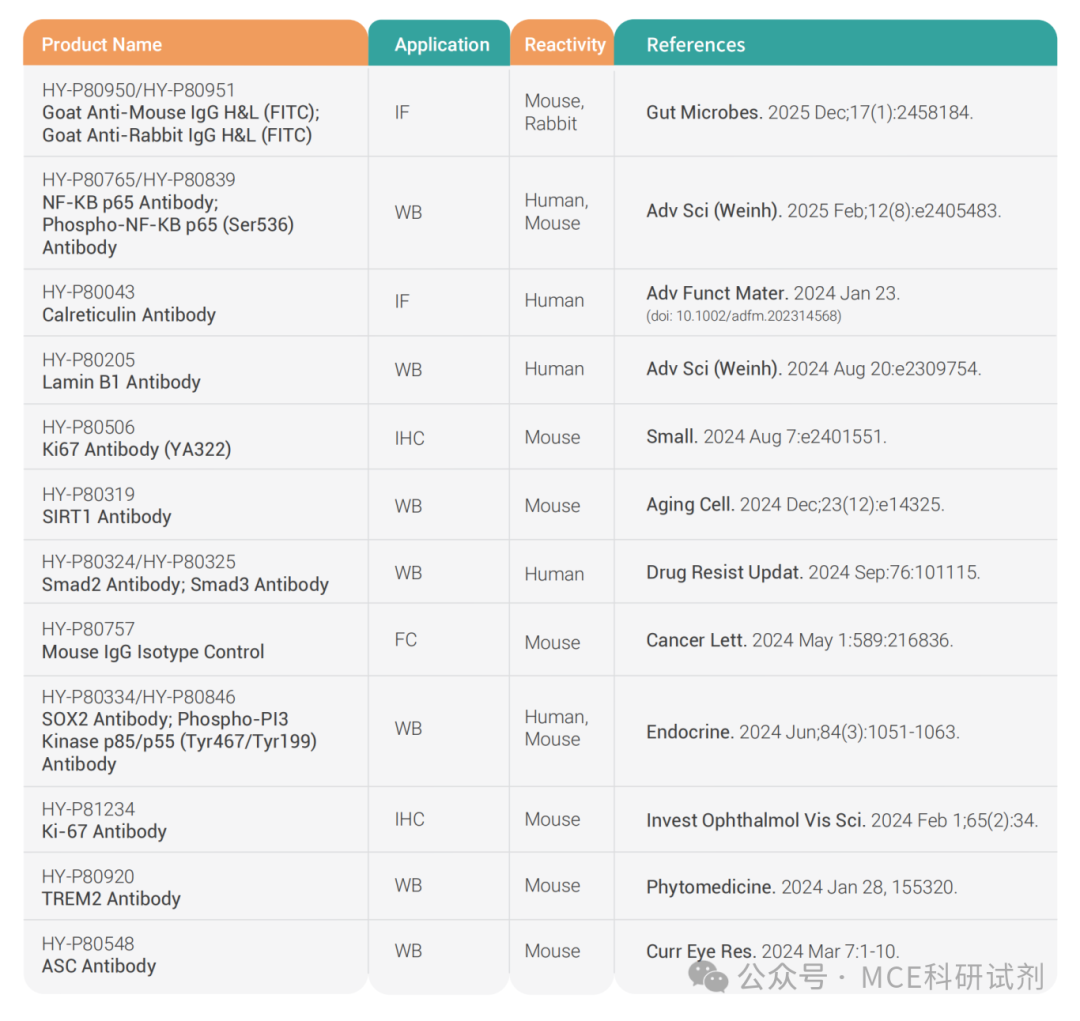Viewport: 1080px width, 1021px height.
Task: Click Human, Mouse reactivity in SOX2 row
Action: (x=557, y=728)
